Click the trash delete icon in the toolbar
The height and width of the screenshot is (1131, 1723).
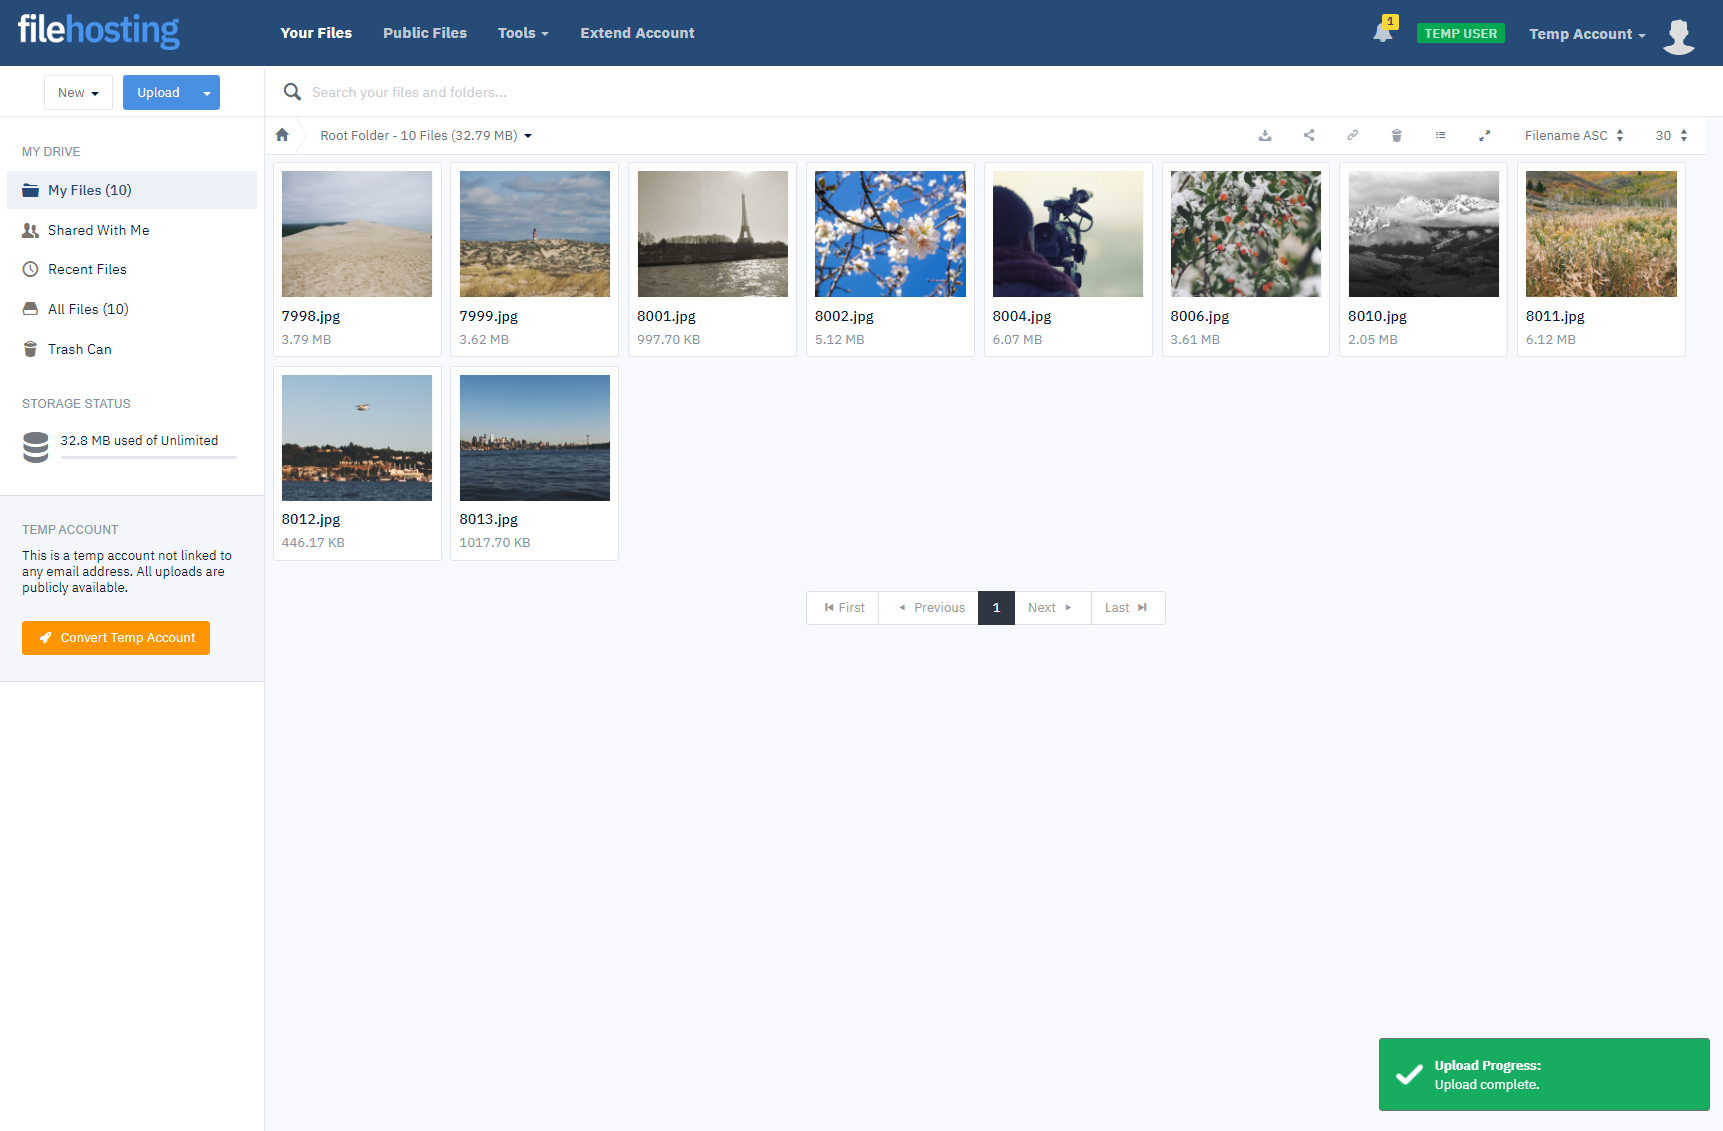1397,136
